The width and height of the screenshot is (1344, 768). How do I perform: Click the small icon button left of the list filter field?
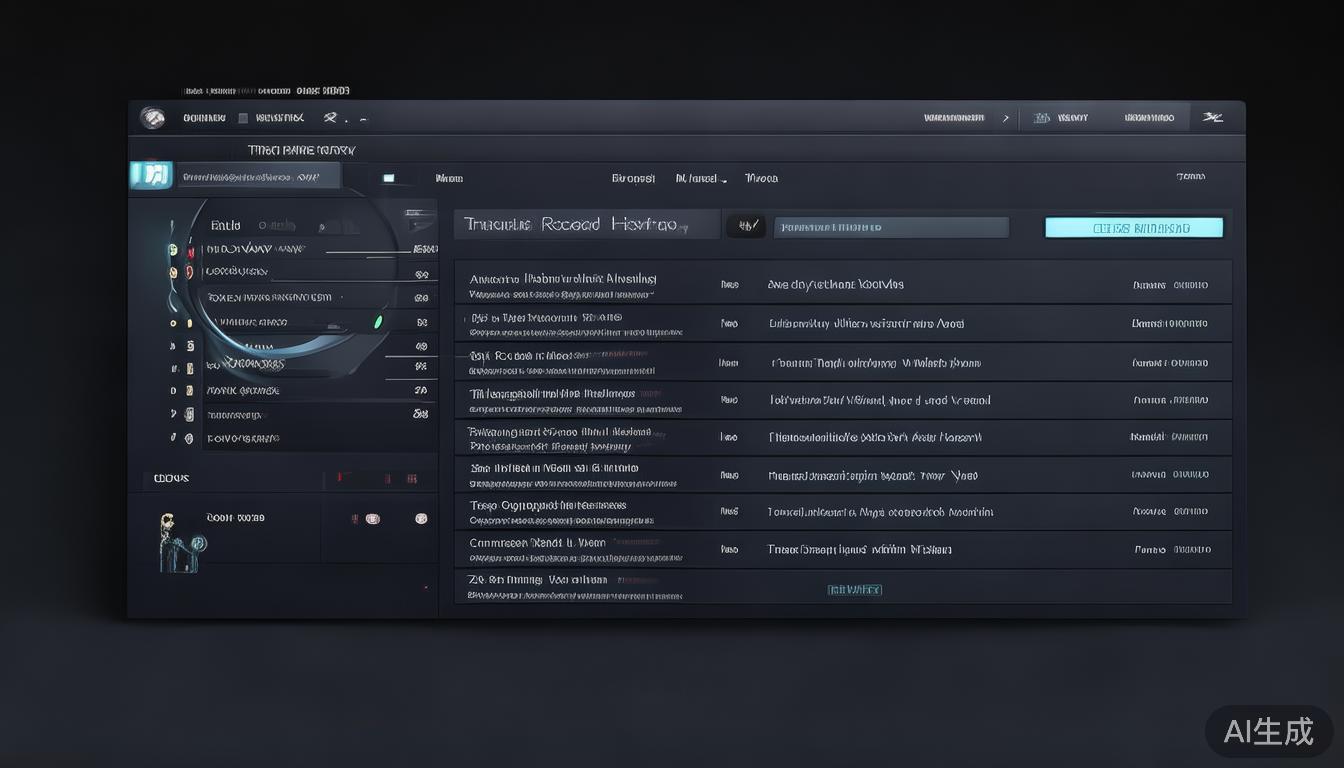(x=746, y=227)
